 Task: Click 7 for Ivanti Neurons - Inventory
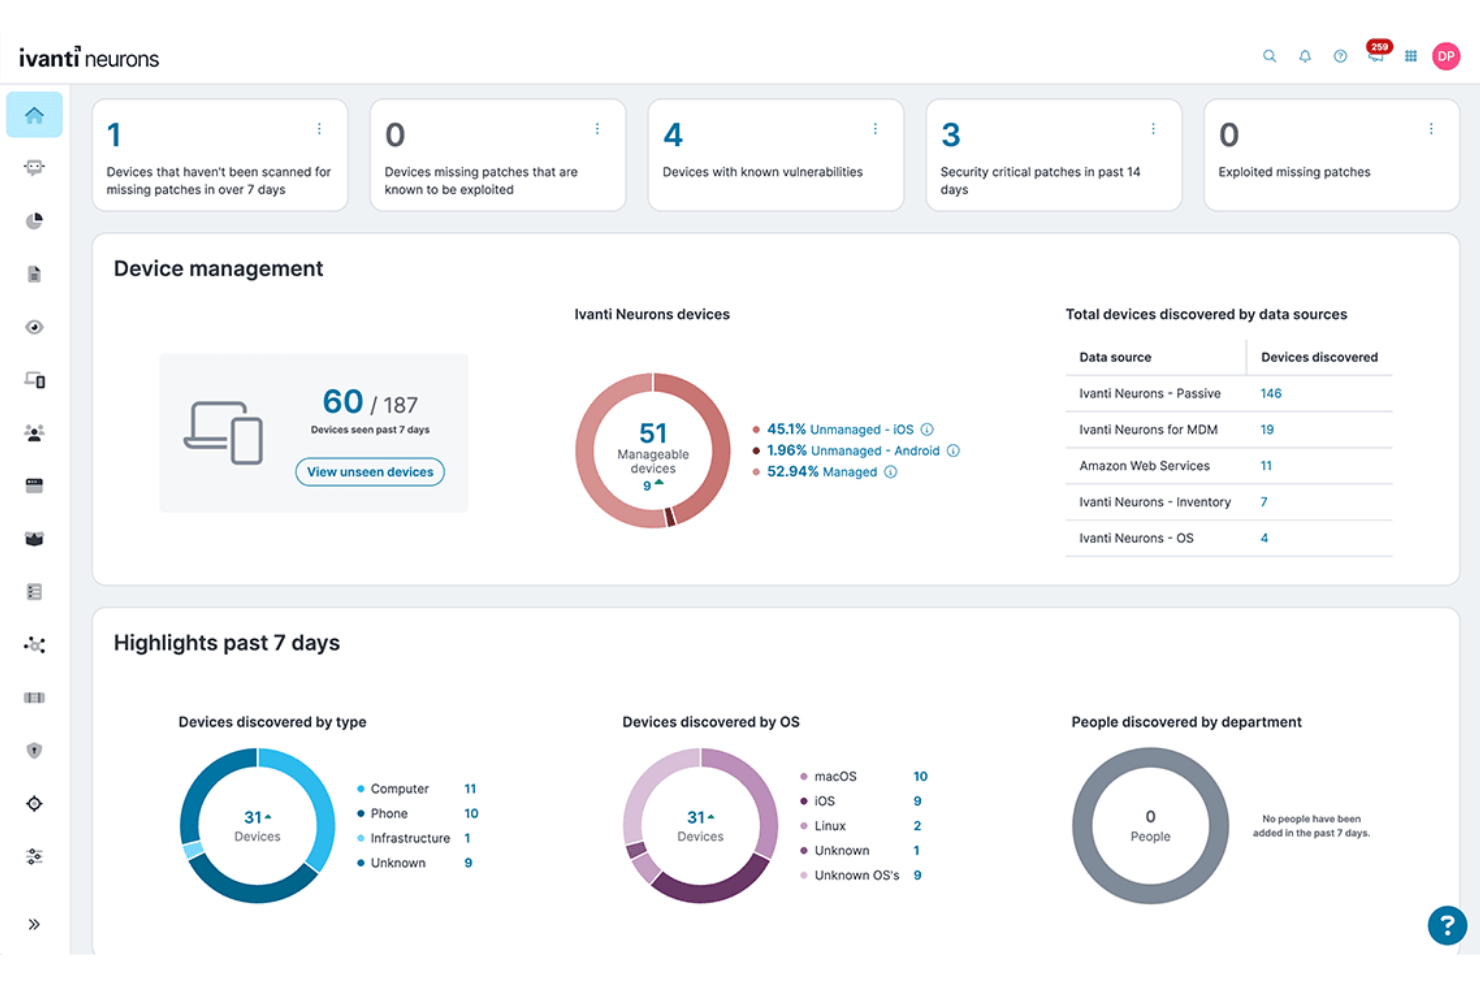(x=1264, y=501)
